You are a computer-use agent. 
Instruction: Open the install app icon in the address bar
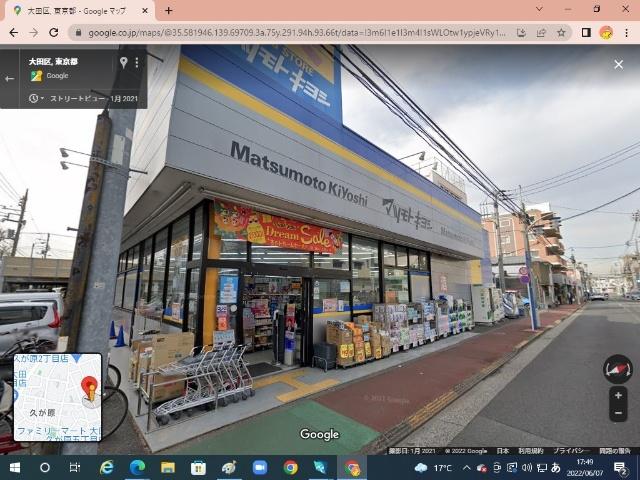[x=521, y=33]
